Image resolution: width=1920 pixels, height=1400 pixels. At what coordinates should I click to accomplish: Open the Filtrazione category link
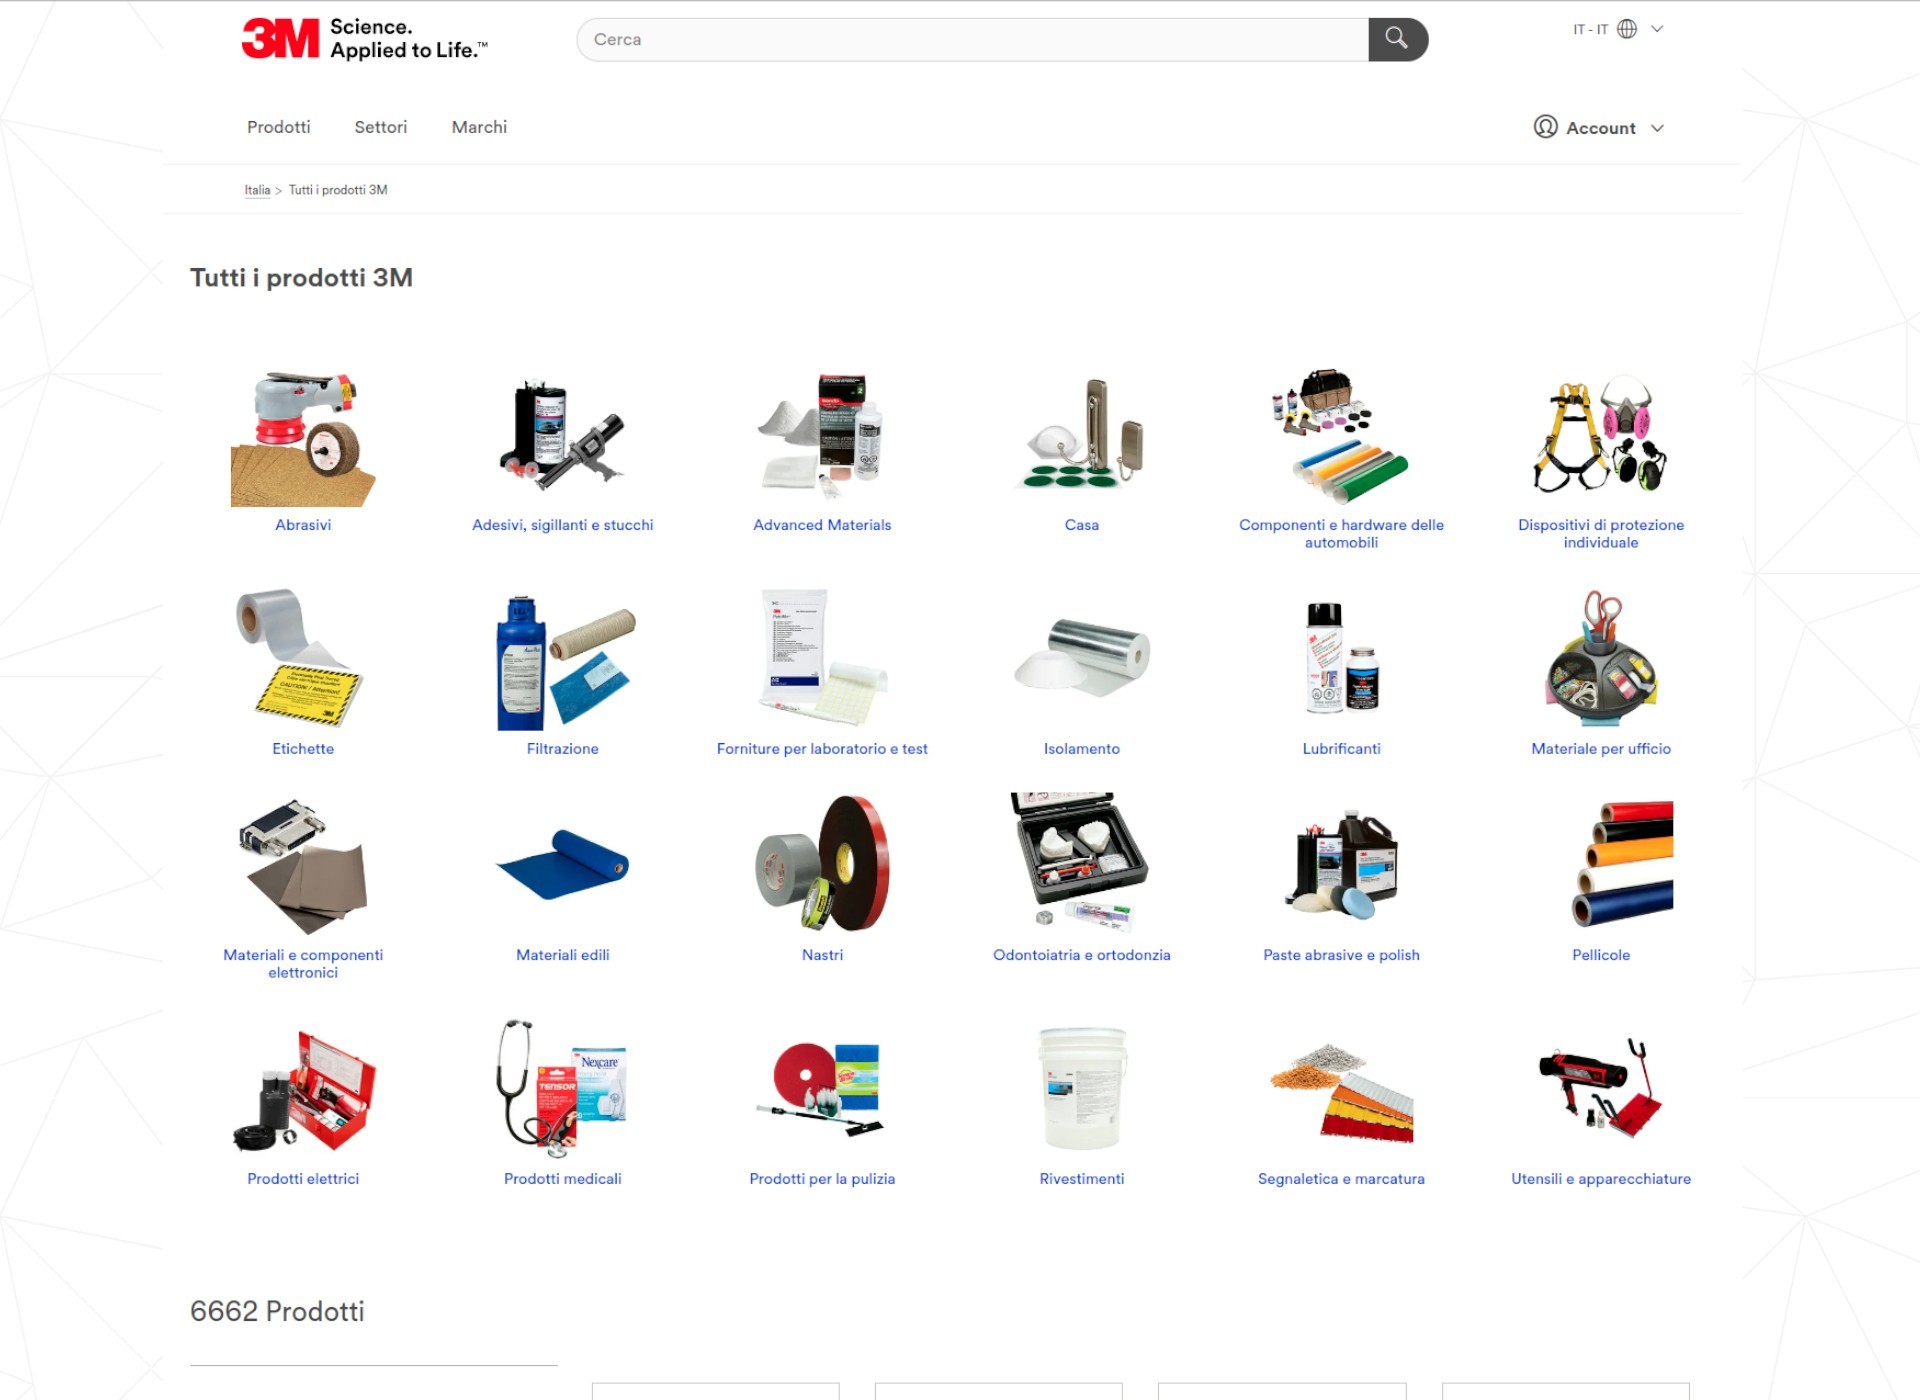pos(562,749)
